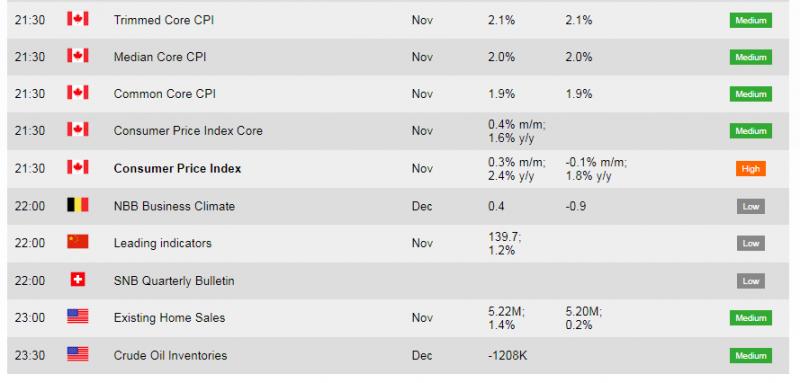Select the NBB Business Climate row title

point(174,206)
